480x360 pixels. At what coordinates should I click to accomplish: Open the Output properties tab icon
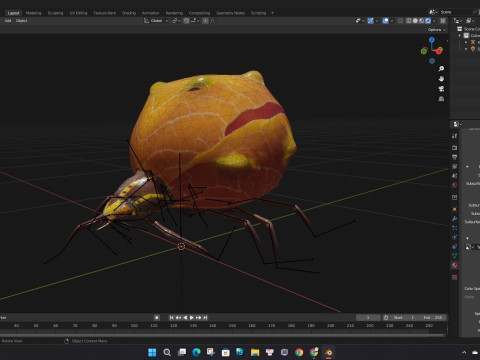click(x=455, y=157)
